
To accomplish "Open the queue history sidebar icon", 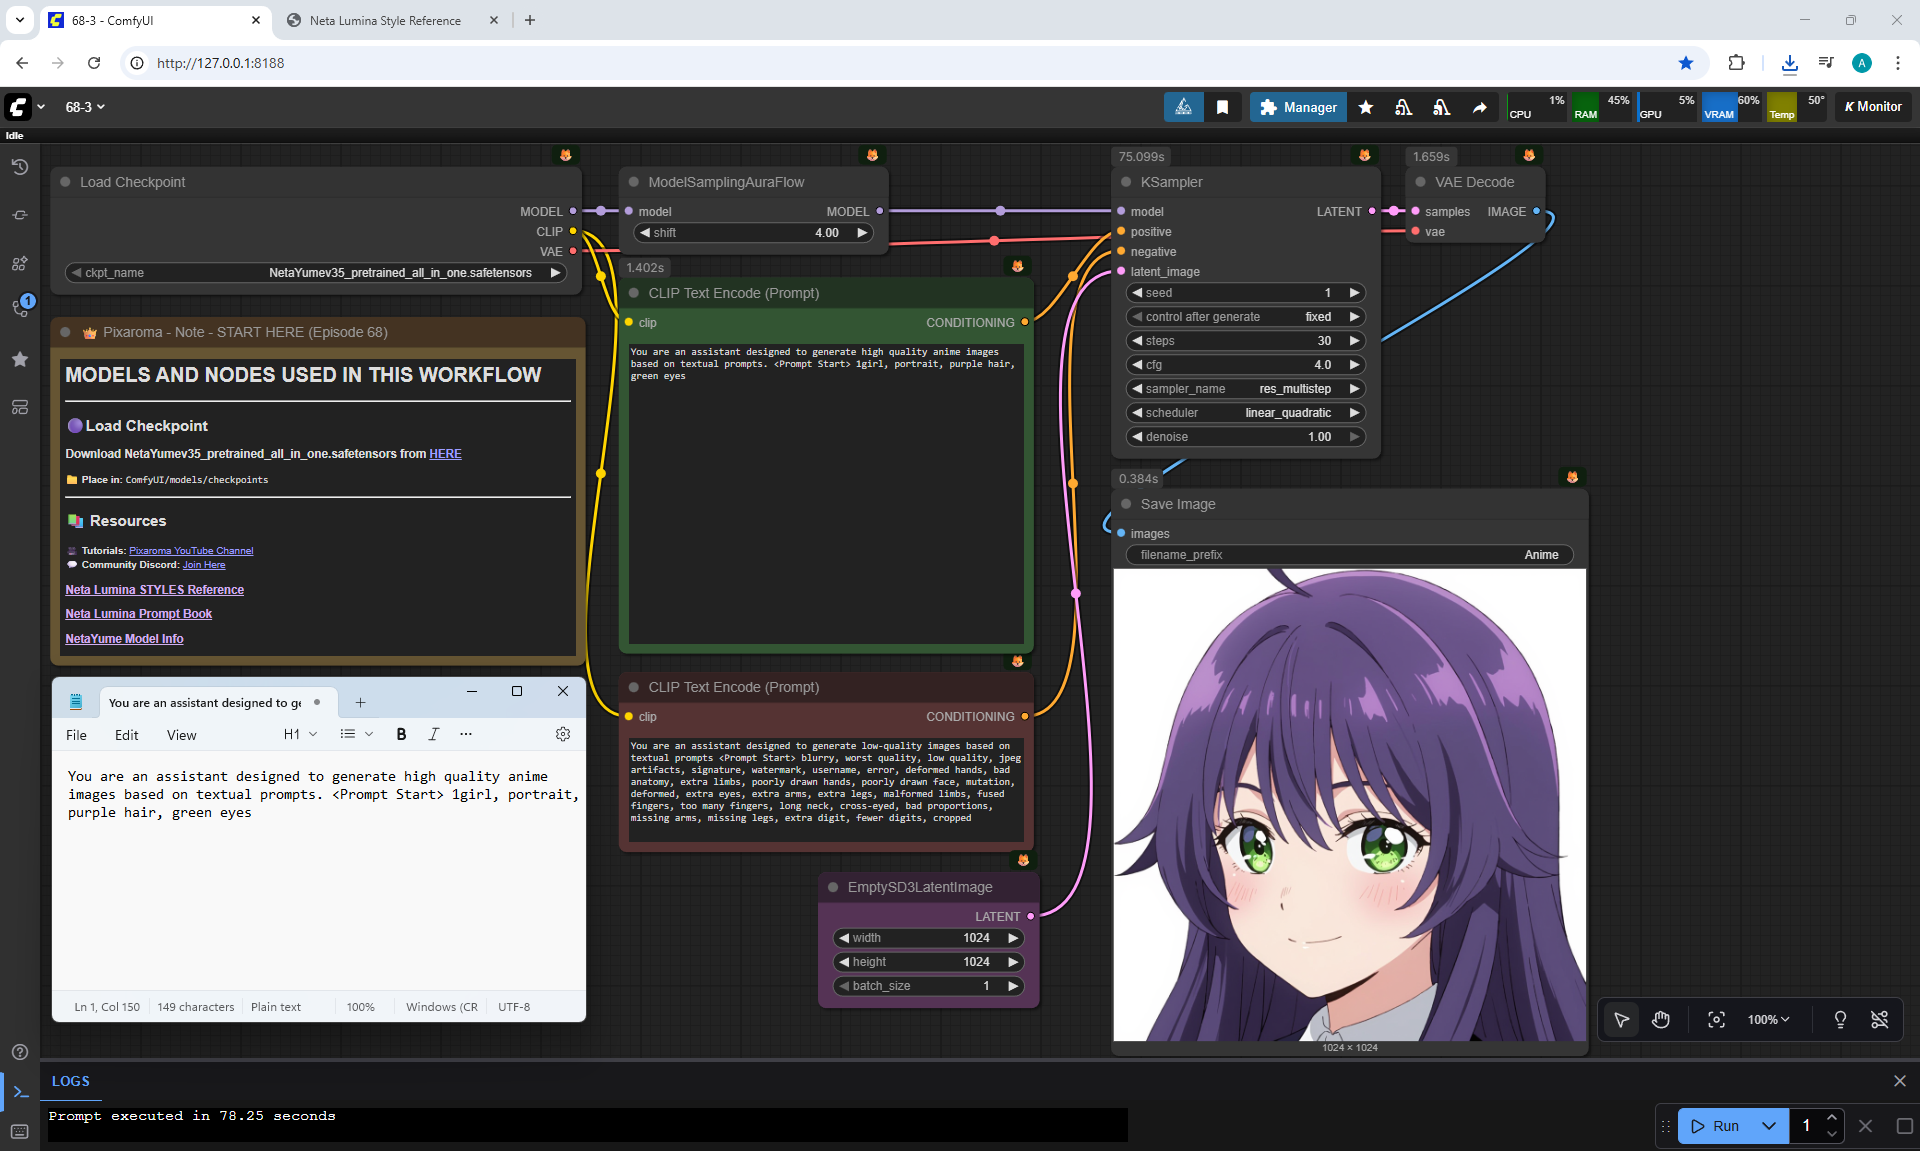I will pos(19,167).
